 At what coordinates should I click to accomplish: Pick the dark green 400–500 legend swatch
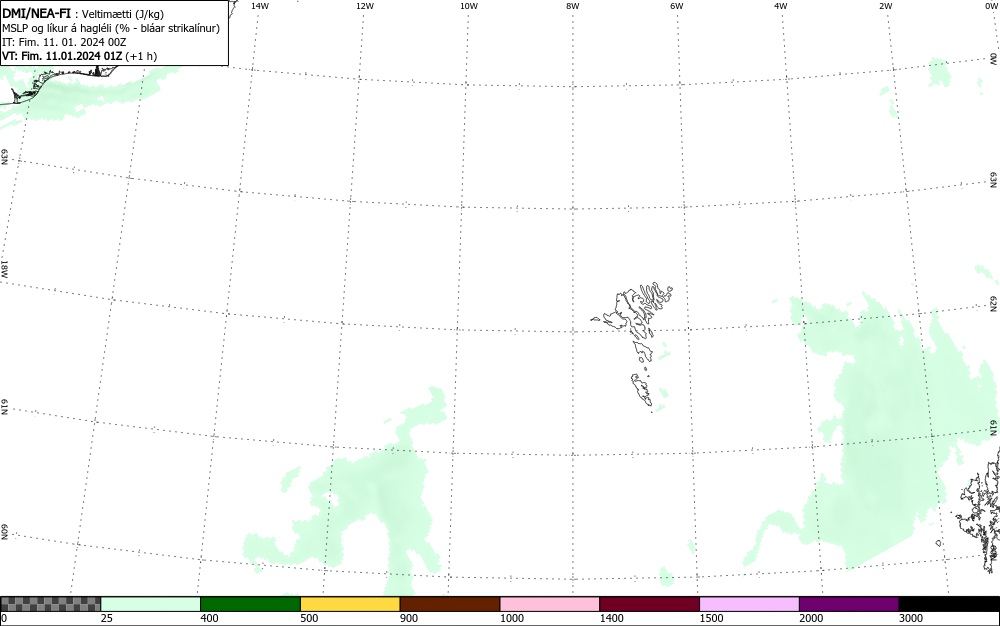(x=250, y=604)
